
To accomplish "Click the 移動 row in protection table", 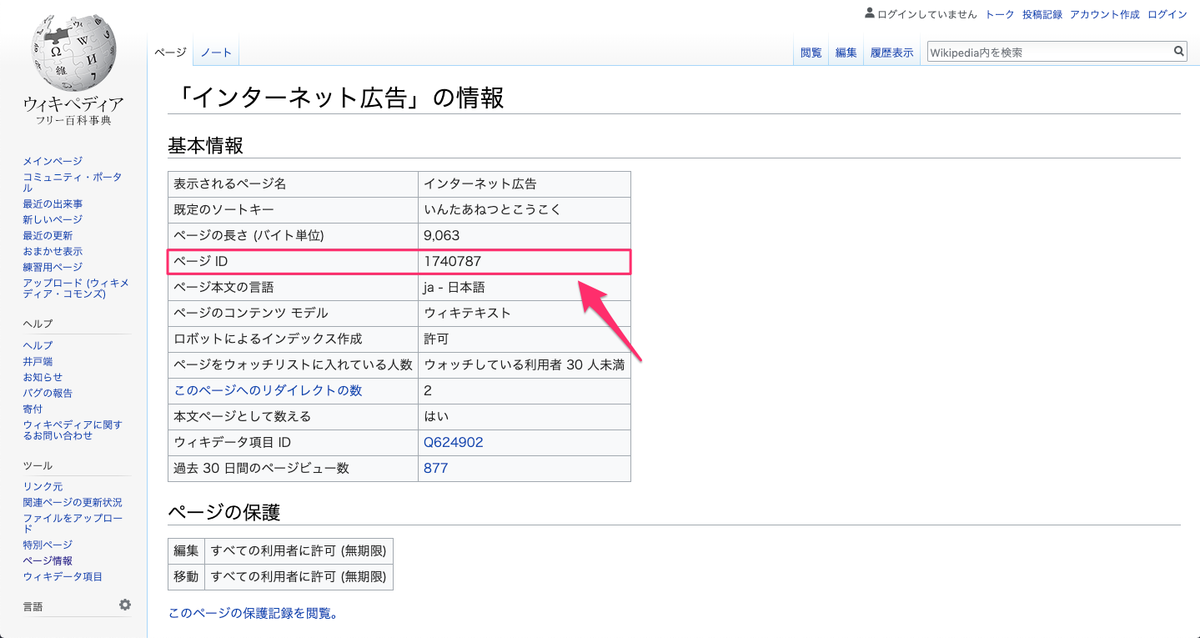I will [280, 576].
